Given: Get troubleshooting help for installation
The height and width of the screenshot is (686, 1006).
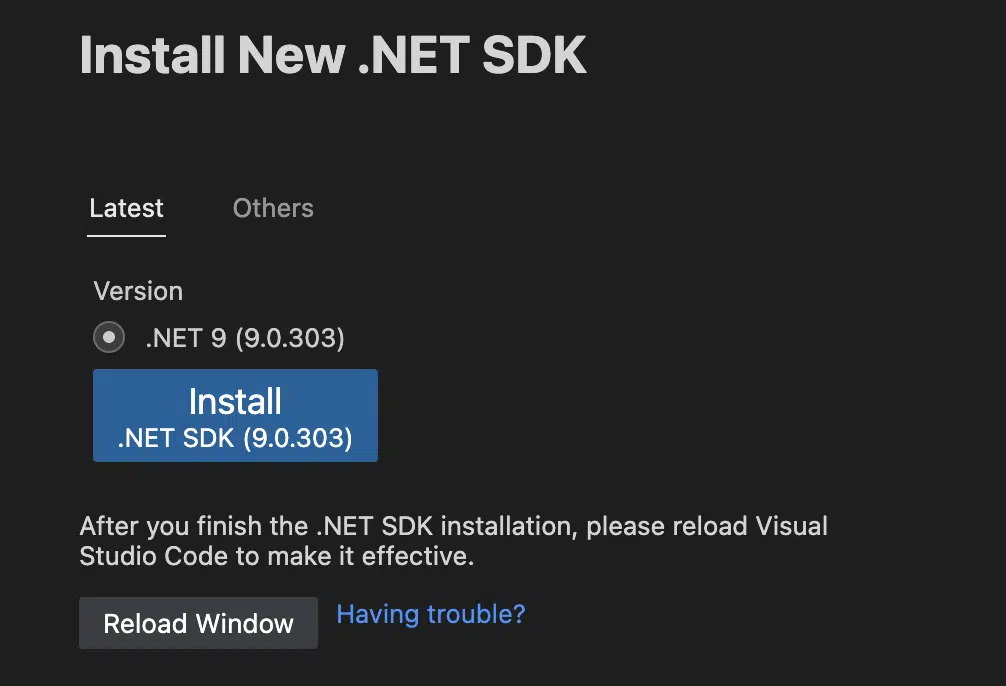Looking at the screenshot, I should 431,614.
